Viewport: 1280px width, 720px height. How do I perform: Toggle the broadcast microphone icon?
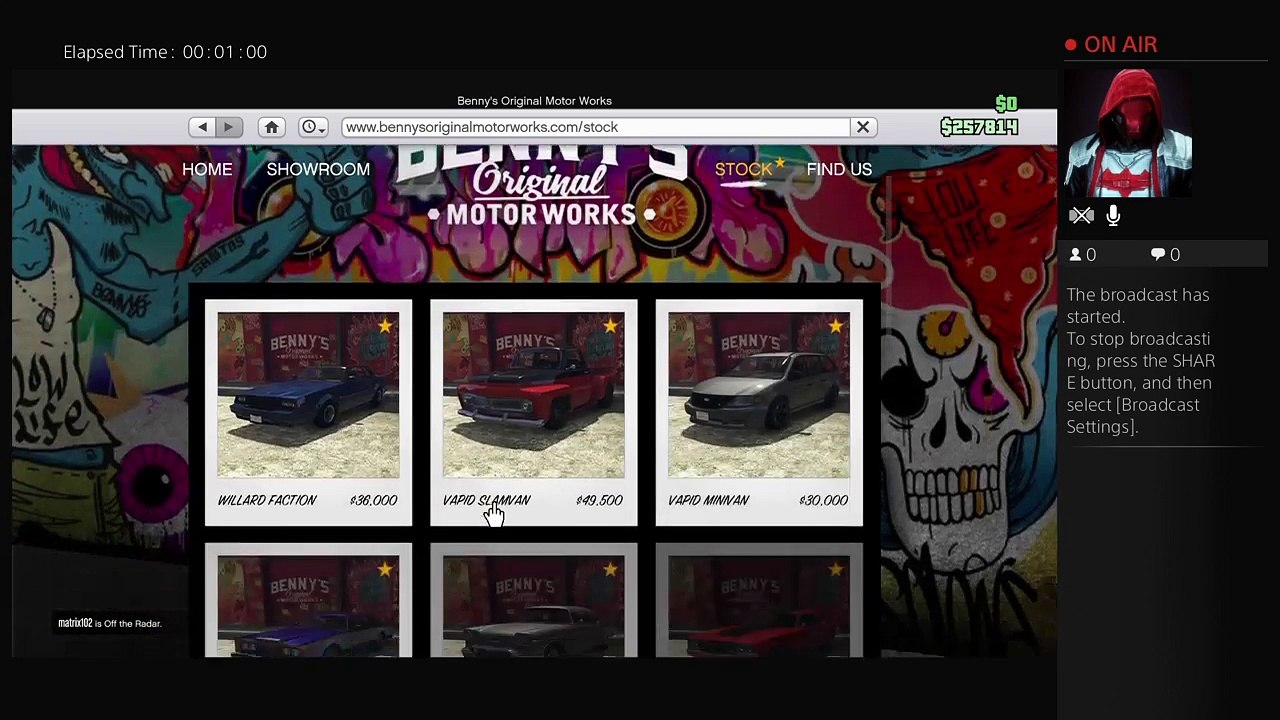click(x=1113, y=215)
